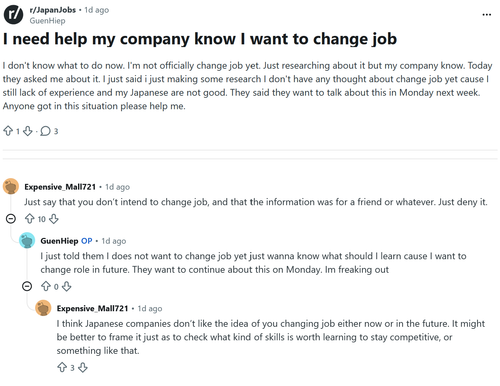Upvote the first Expensive_Mall721 comment with 10 points
This screenshot has height=386, width=500.
pos(30,219)
